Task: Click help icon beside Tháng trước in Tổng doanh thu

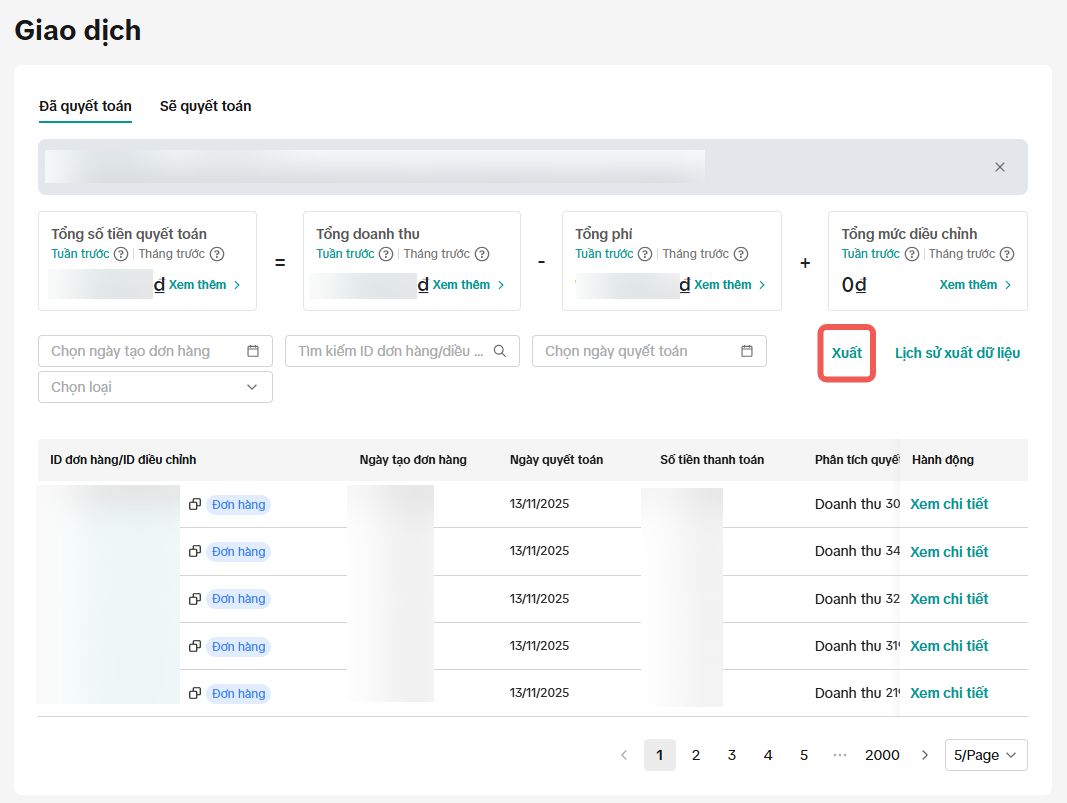Action: [482, 254]
